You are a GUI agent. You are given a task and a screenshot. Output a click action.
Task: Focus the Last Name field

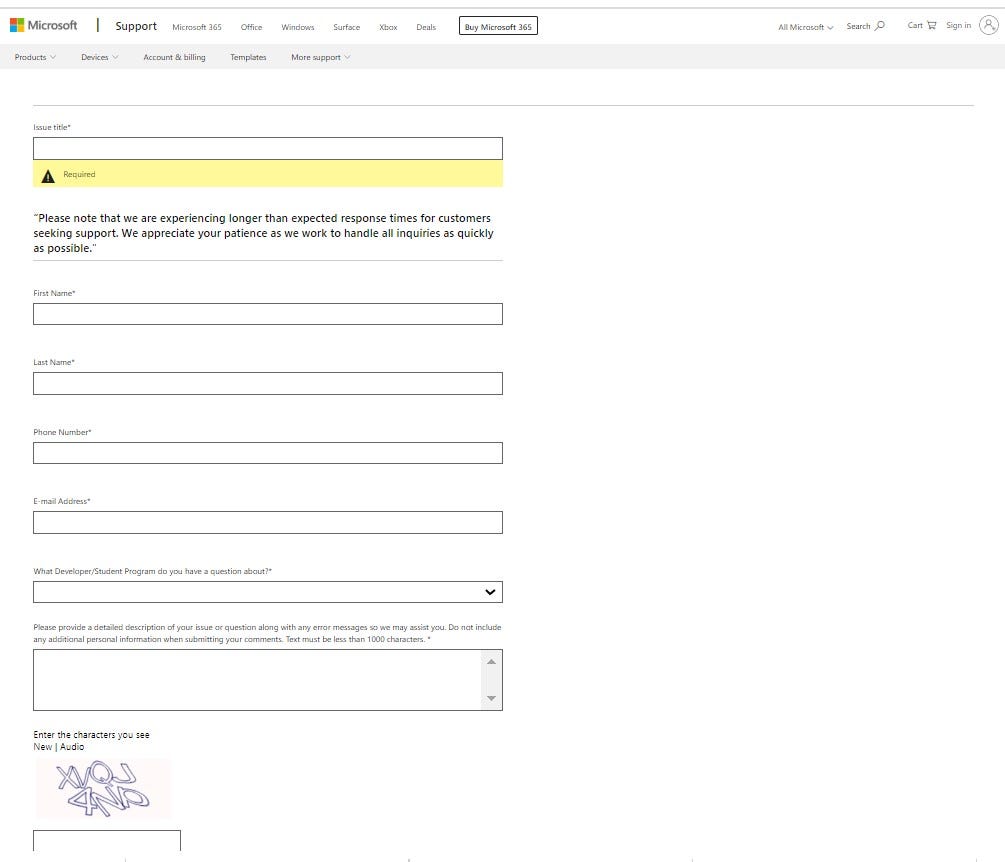coord(268,383)
